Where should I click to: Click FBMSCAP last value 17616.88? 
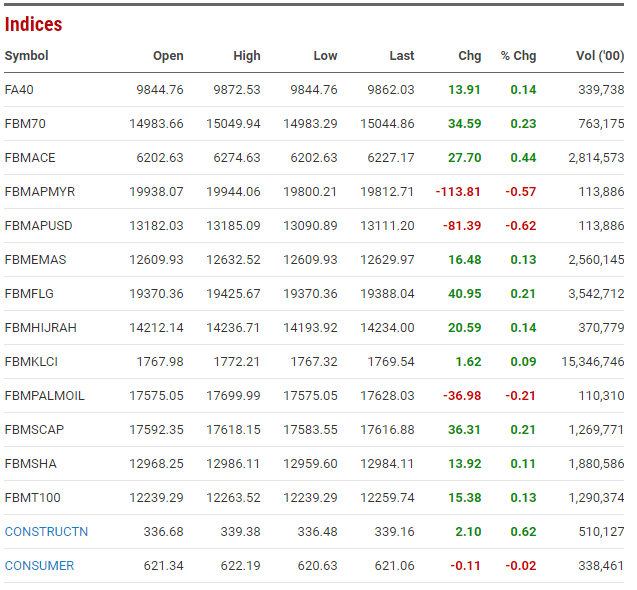pyautogui.click(x=387, y=429)
